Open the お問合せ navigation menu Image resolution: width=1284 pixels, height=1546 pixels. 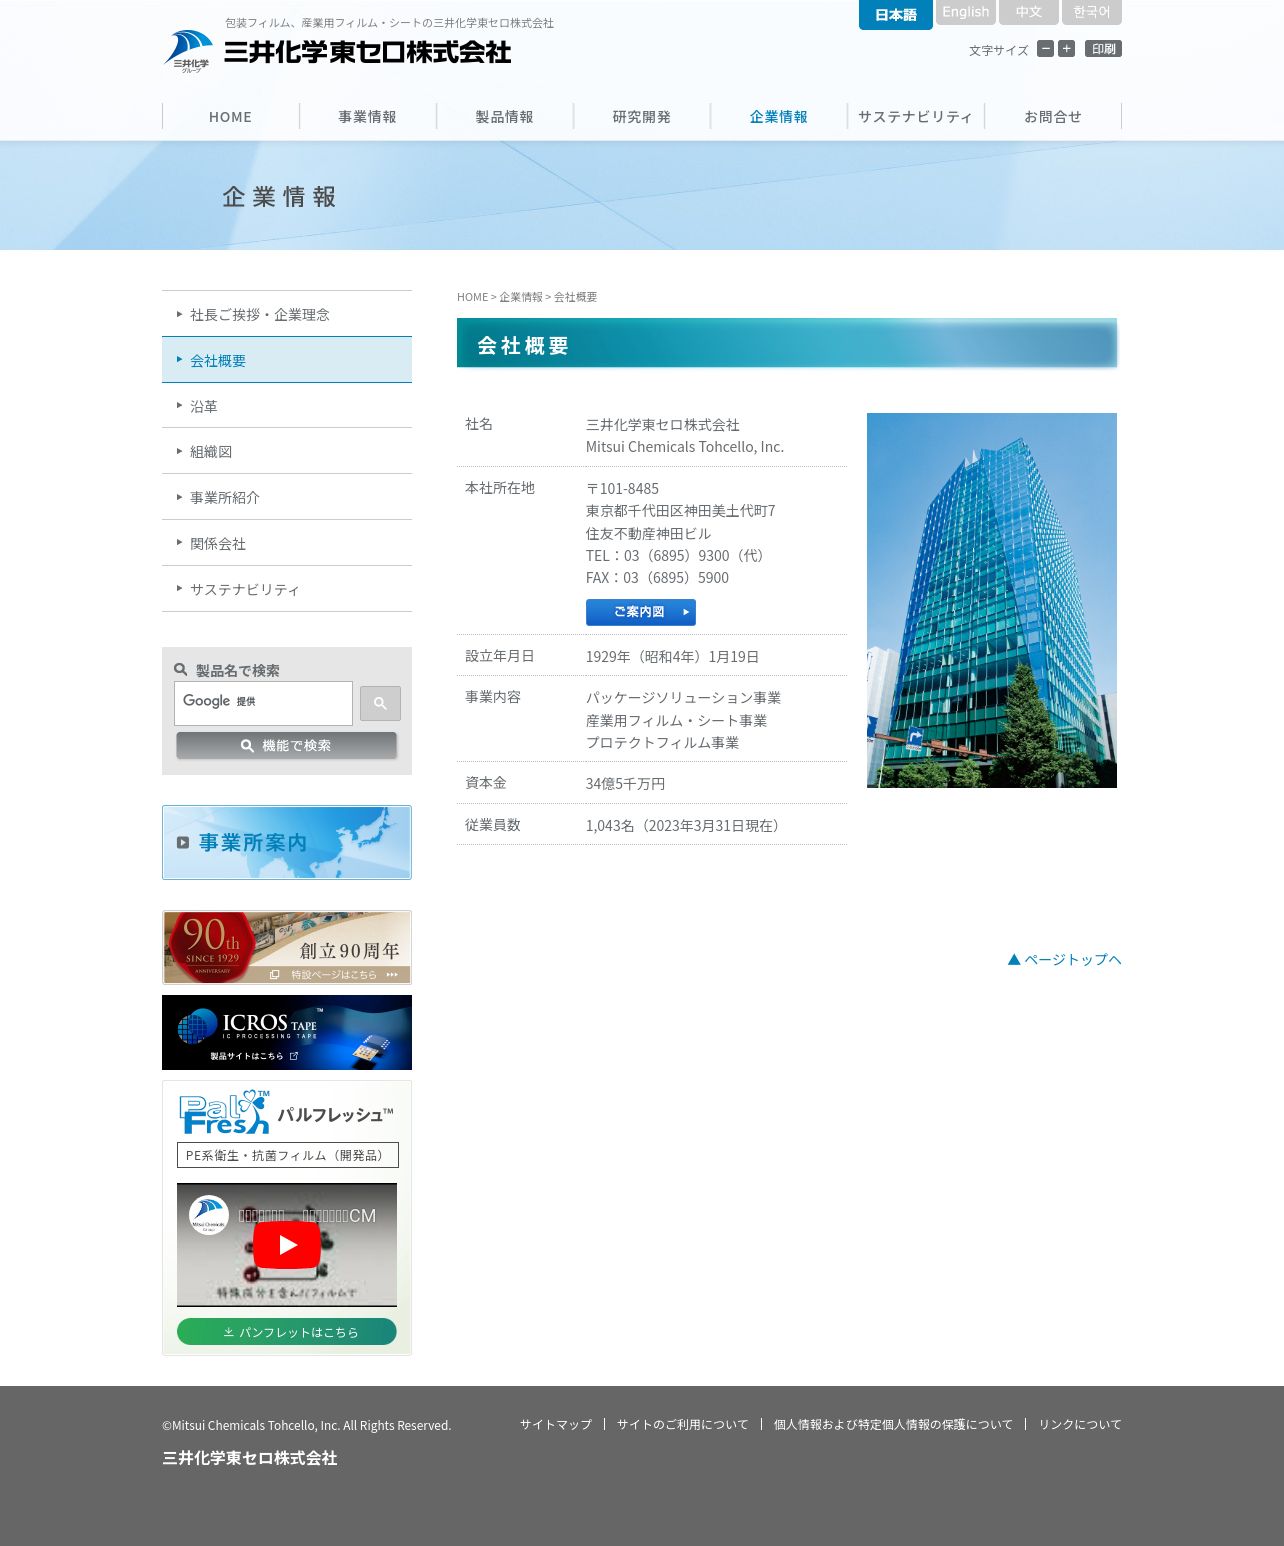[1053, 117]
